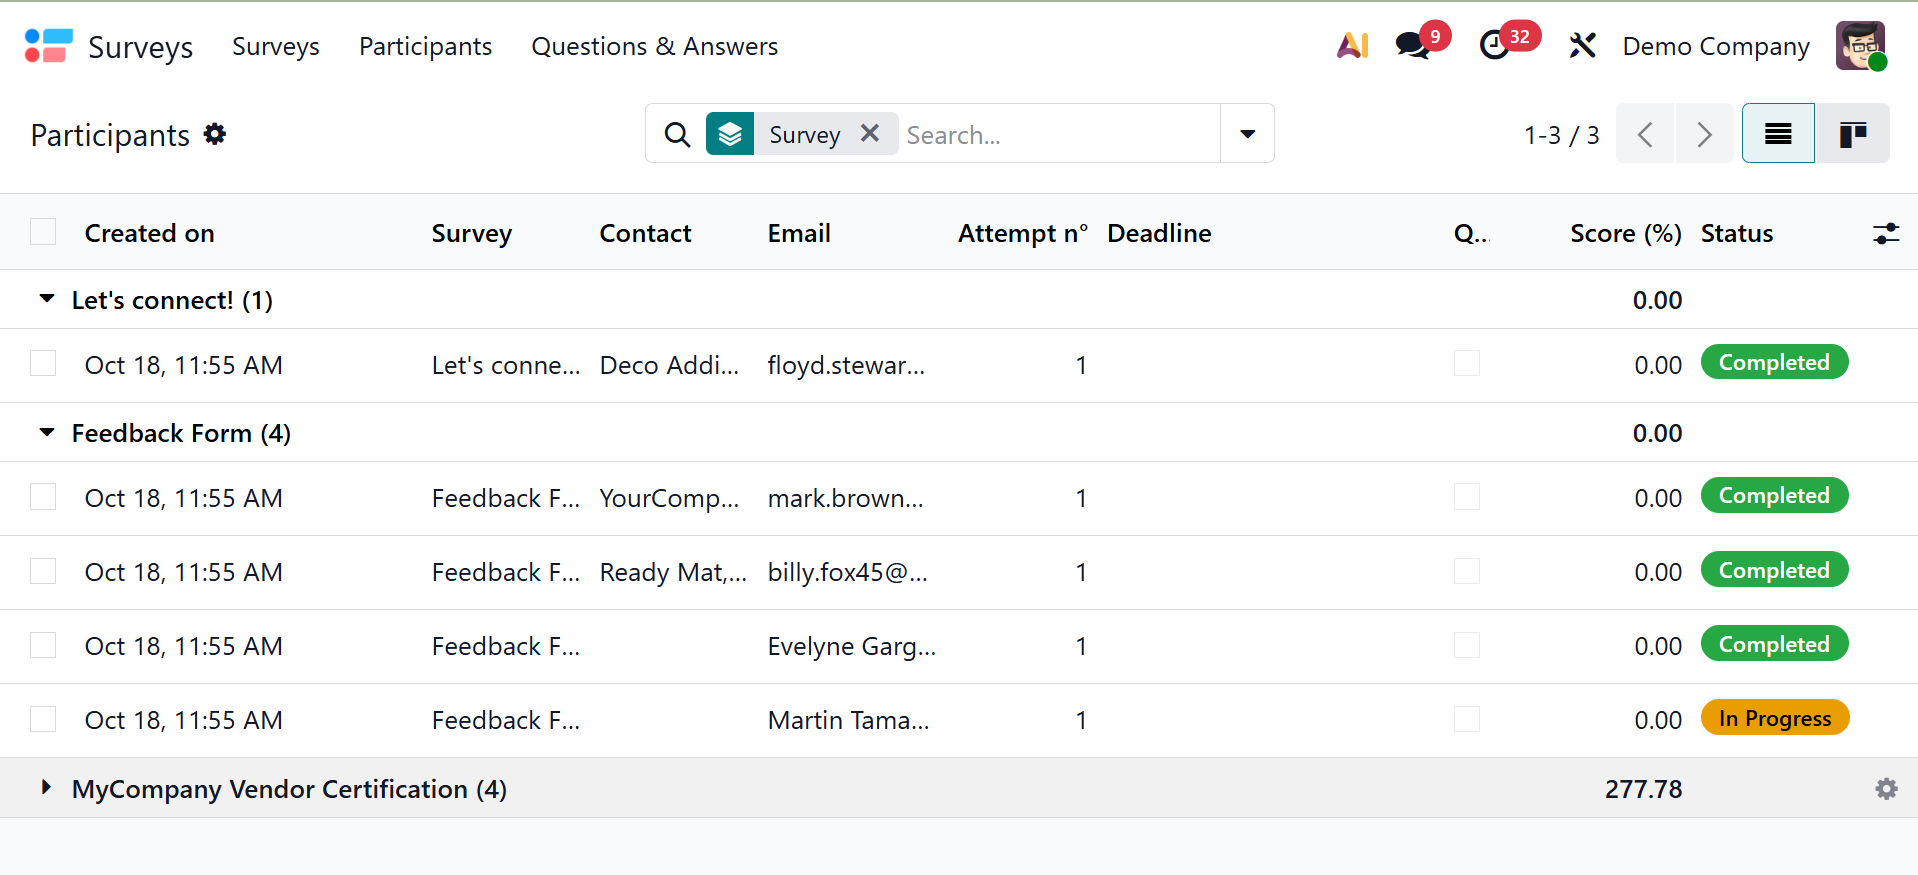Image resolution: width=1918 pixels, height=875 pixels.
Task: Click the Participants settings gear icon
Action: coord(215,134)
